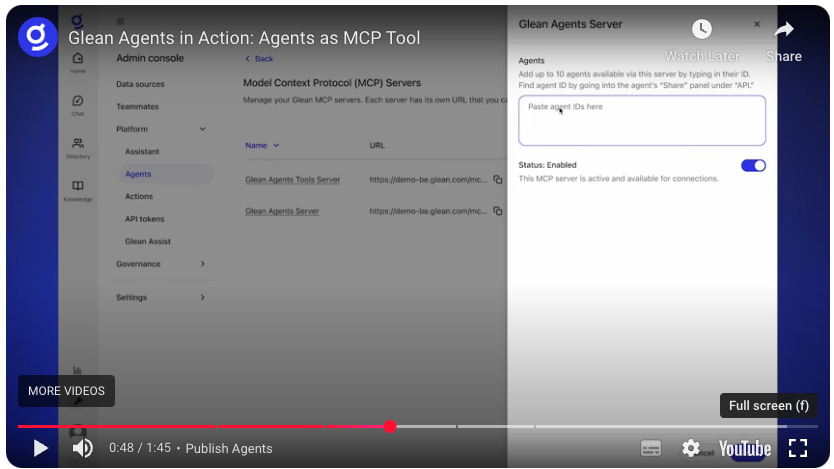Image resolution: width=834 pixels, height=469 pixels.
Task: Click the MORE VIDEOS button
Action: (66, 391)
